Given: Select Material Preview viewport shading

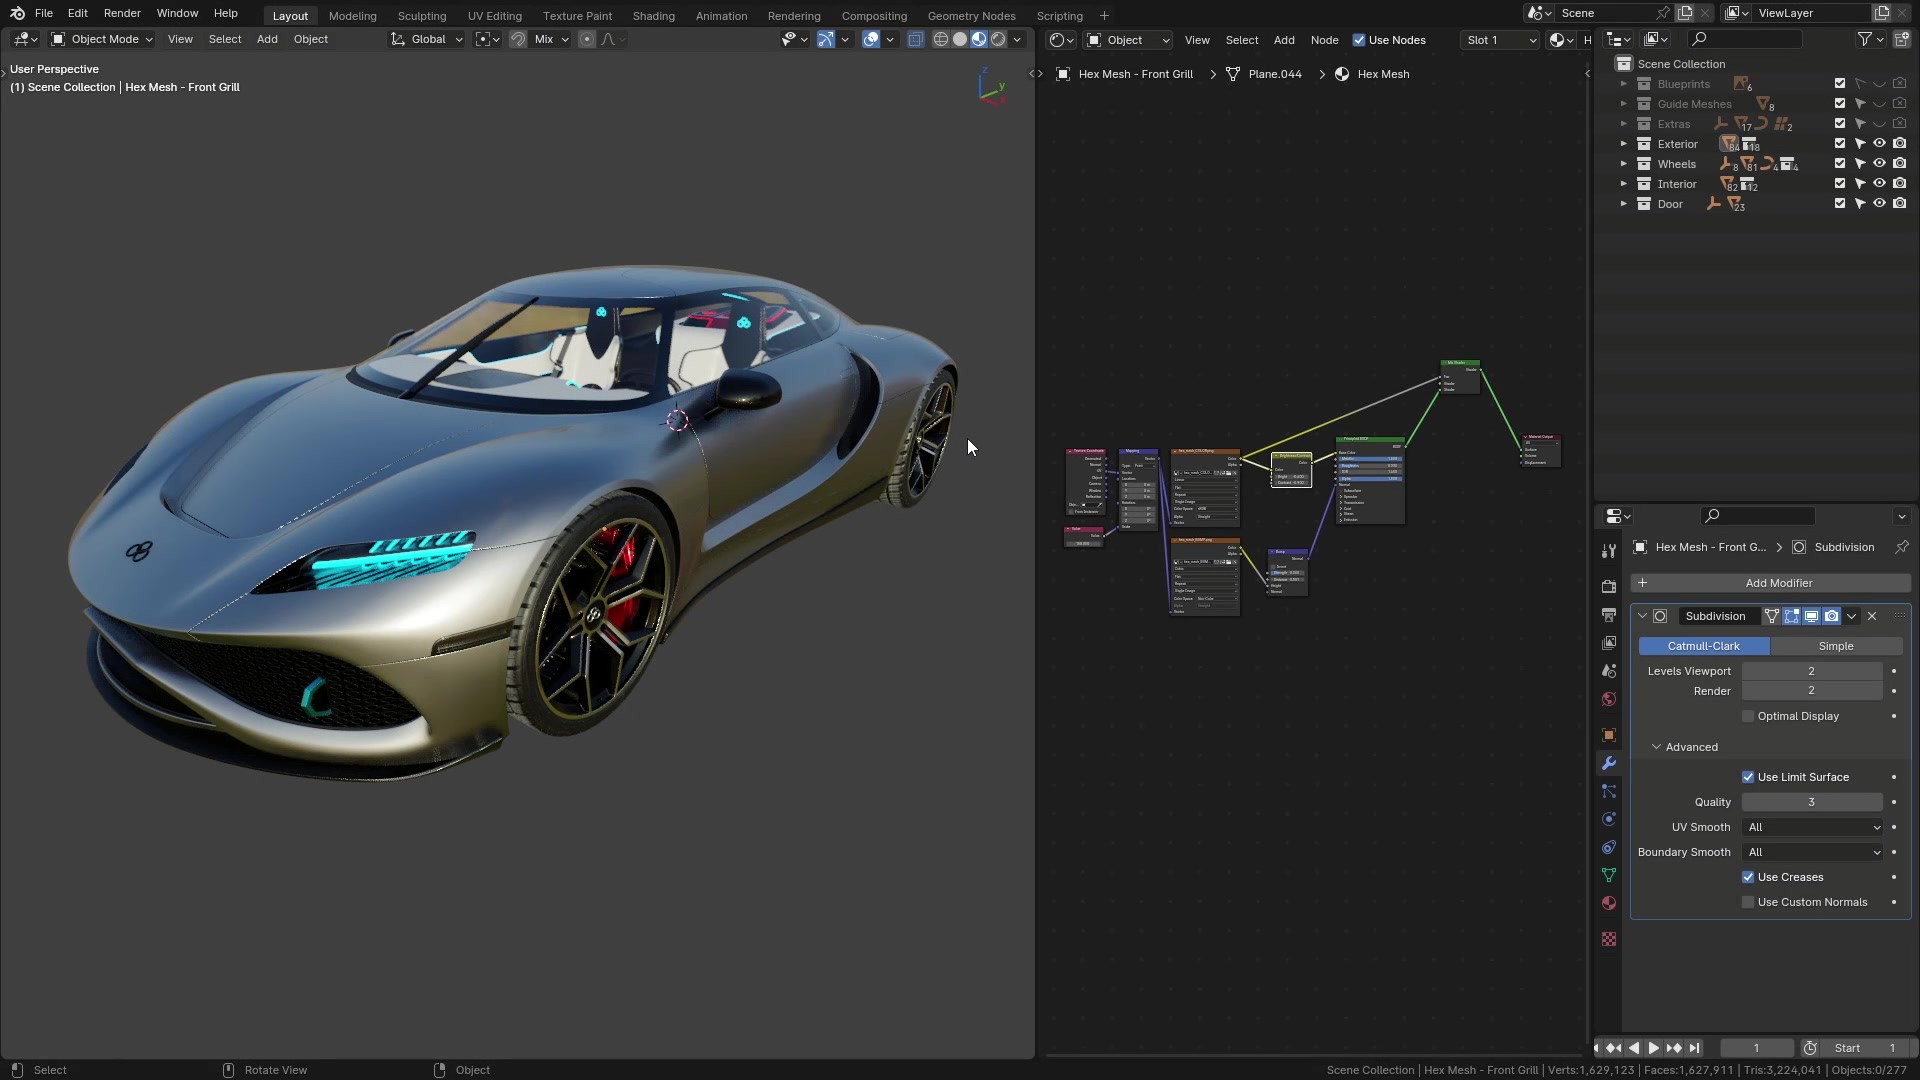Looking at the screenshot, I should coord(979,39).
